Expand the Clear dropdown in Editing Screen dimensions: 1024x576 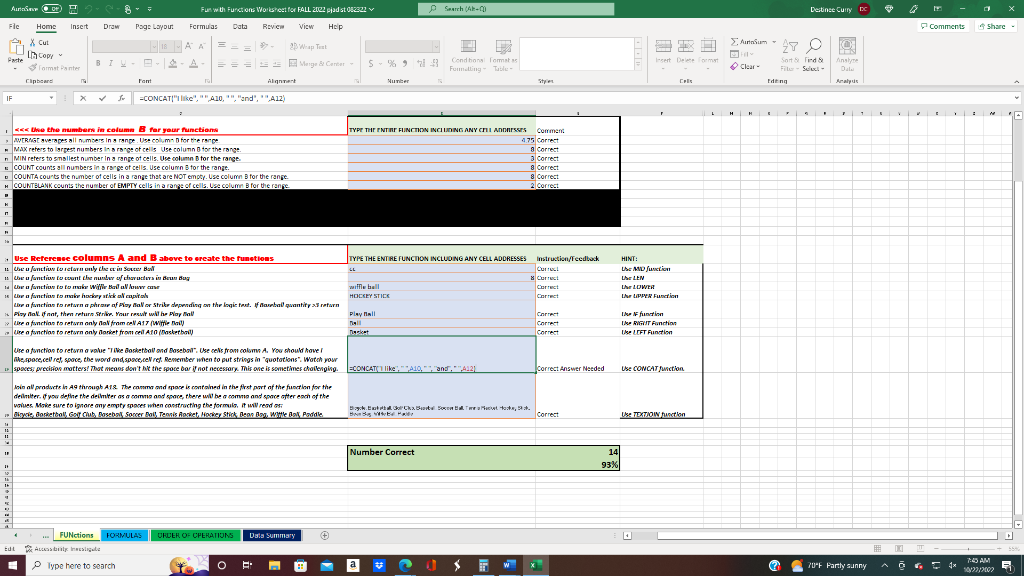(759, 67)
